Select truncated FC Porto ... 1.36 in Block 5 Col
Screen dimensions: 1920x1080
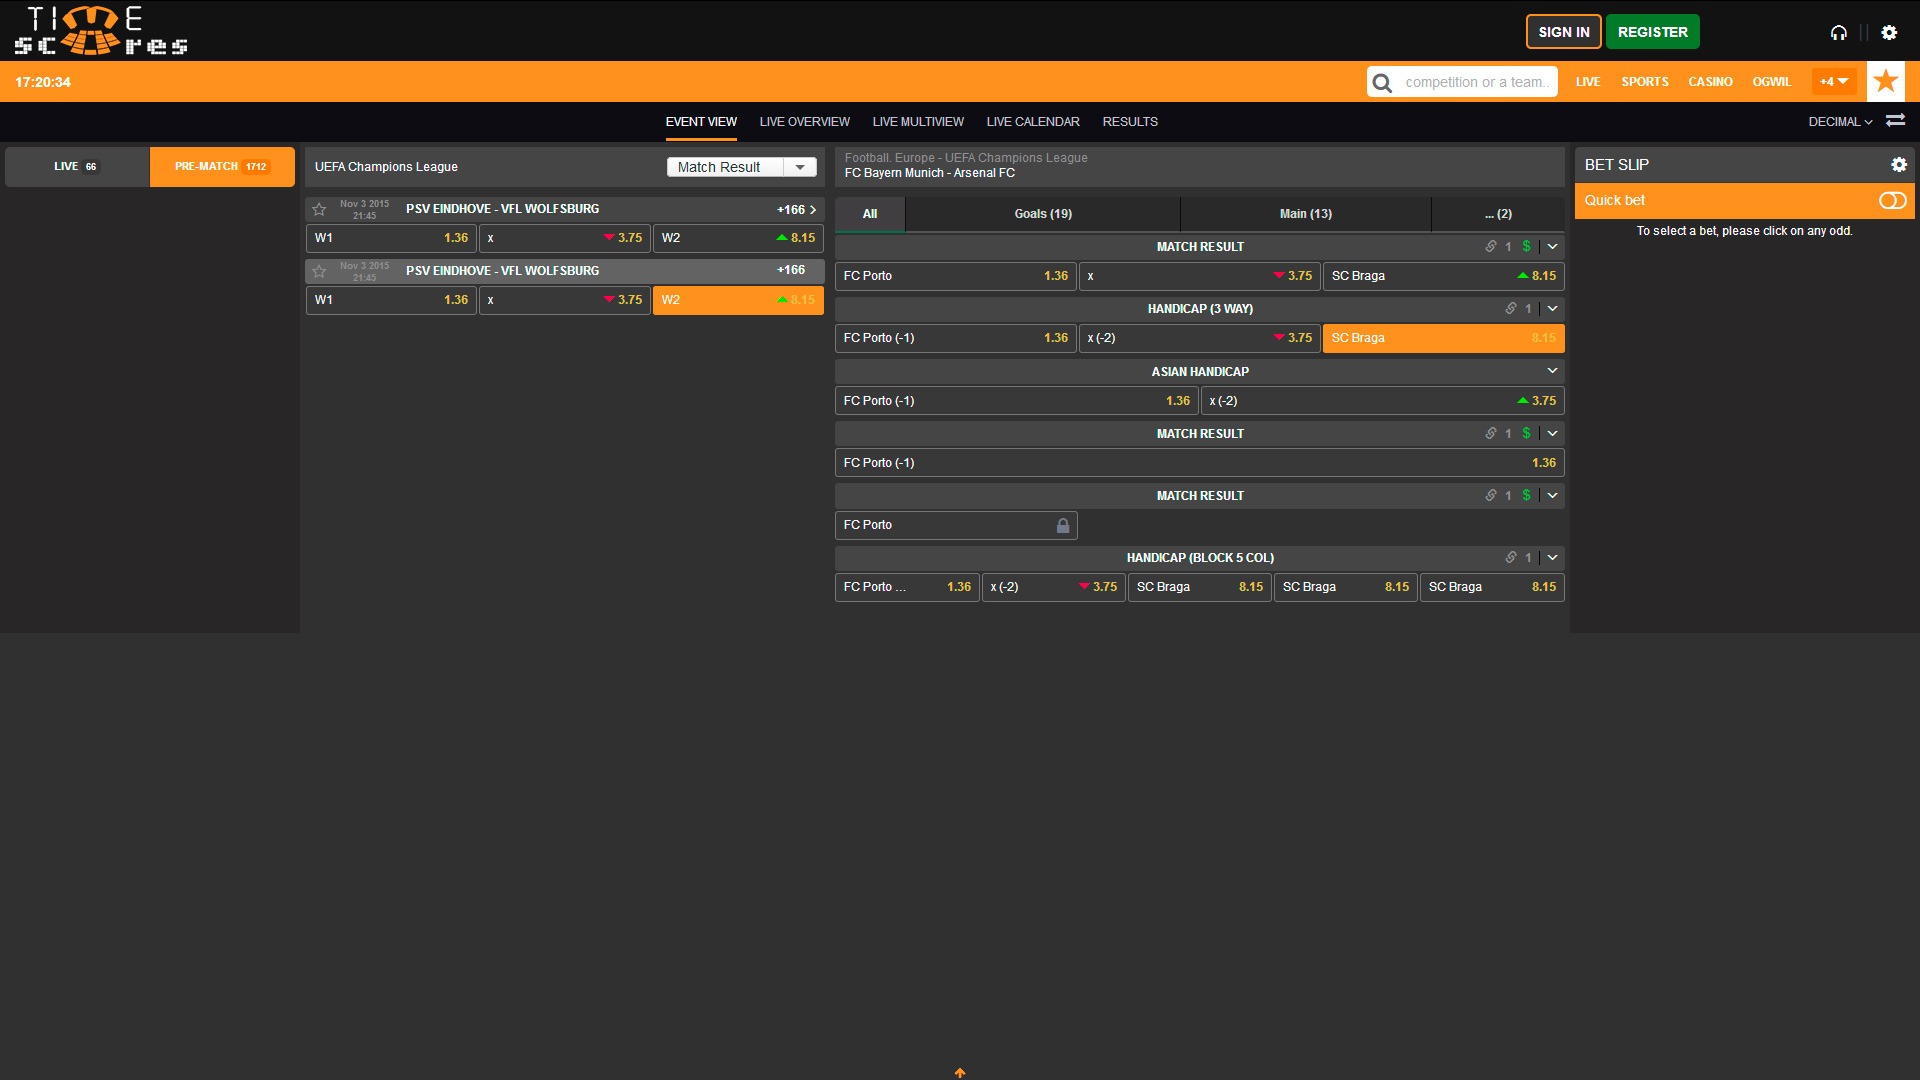(907, 587)
